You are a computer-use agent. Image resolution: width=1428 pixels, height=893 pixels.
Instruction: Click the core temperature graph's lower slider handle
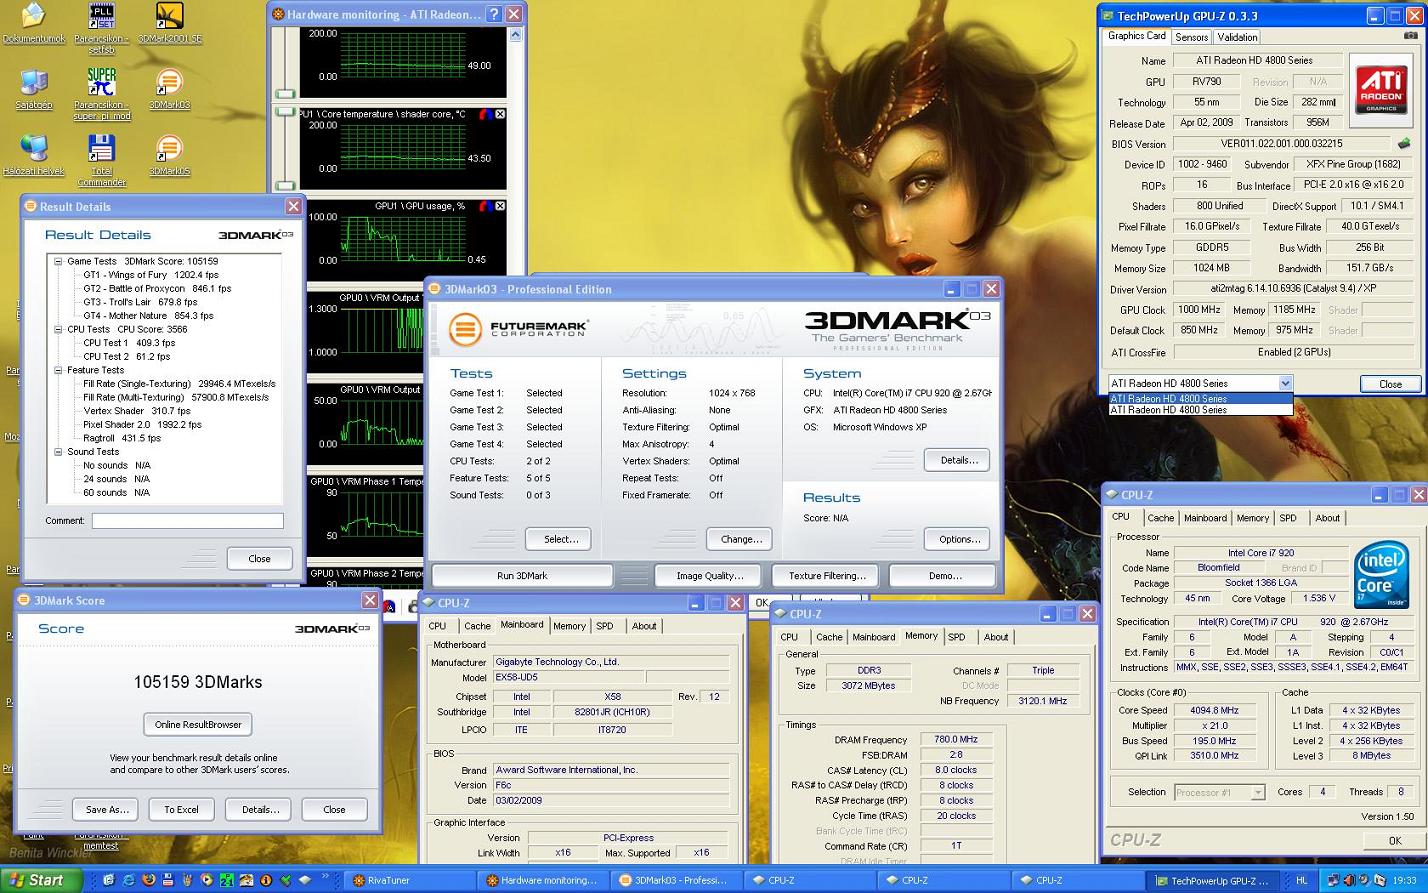(285, 186)
